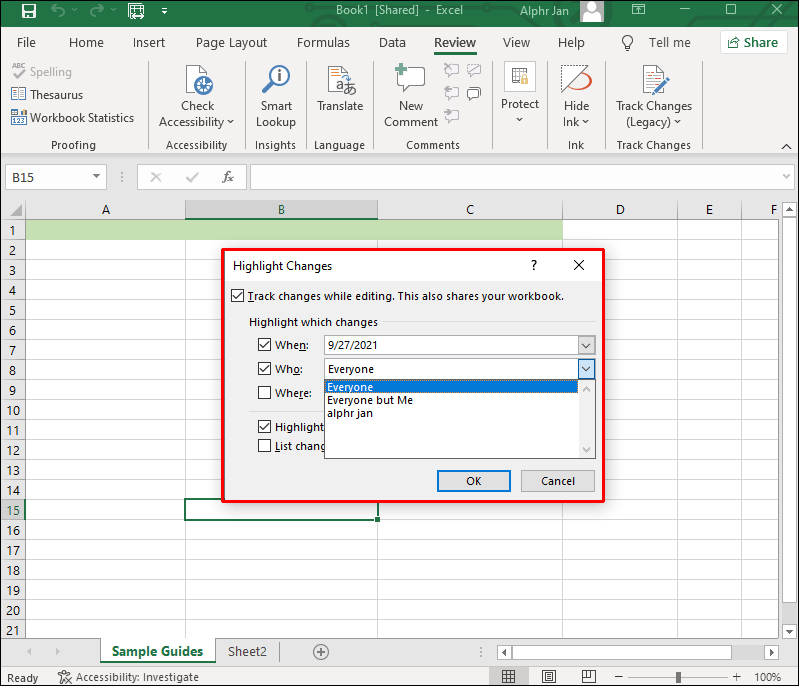Open the Thesaurus tool
Image resolution: width=799 pixels, height=686 pixels.
tap(47, 95)
